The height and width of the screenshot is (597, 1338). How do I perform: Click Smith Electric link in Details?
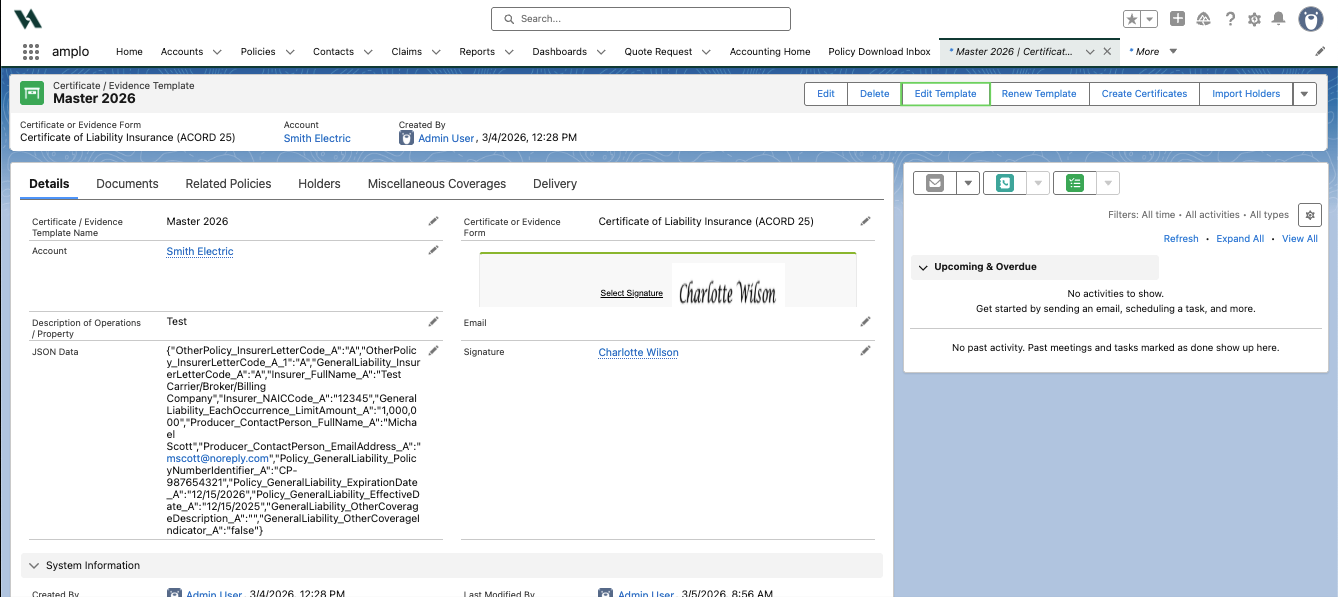coord(200,251)
